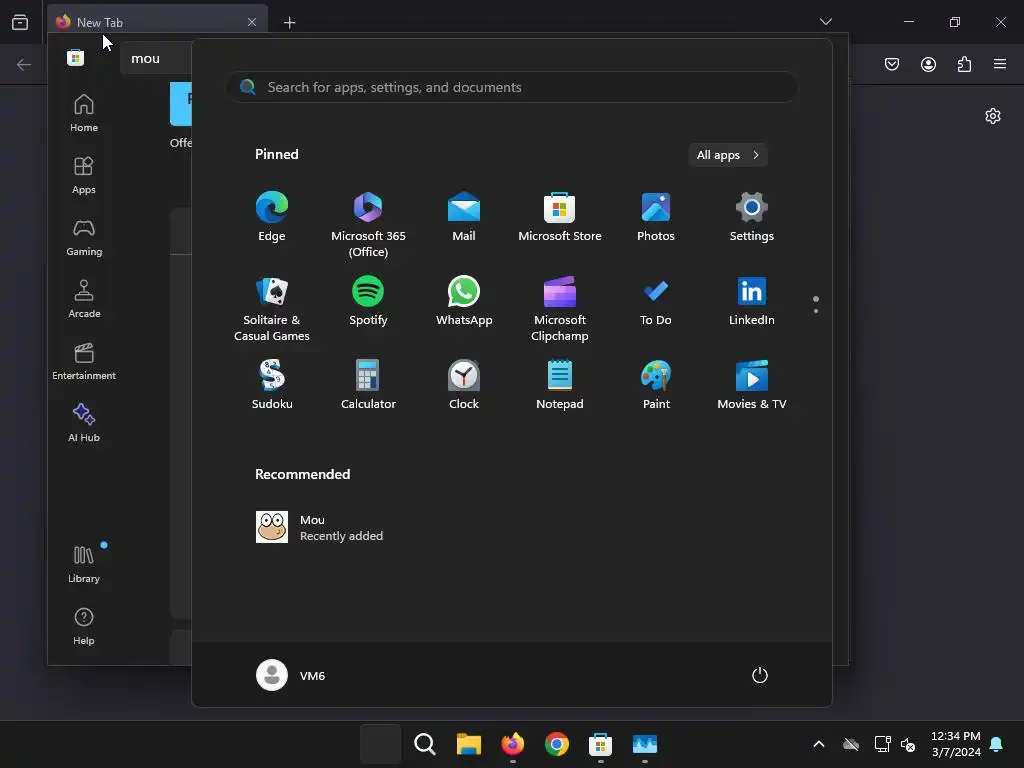1024x768 pixels.
Task: Launch WhatsApp from Start menu
Action: [x=464, y=302]
